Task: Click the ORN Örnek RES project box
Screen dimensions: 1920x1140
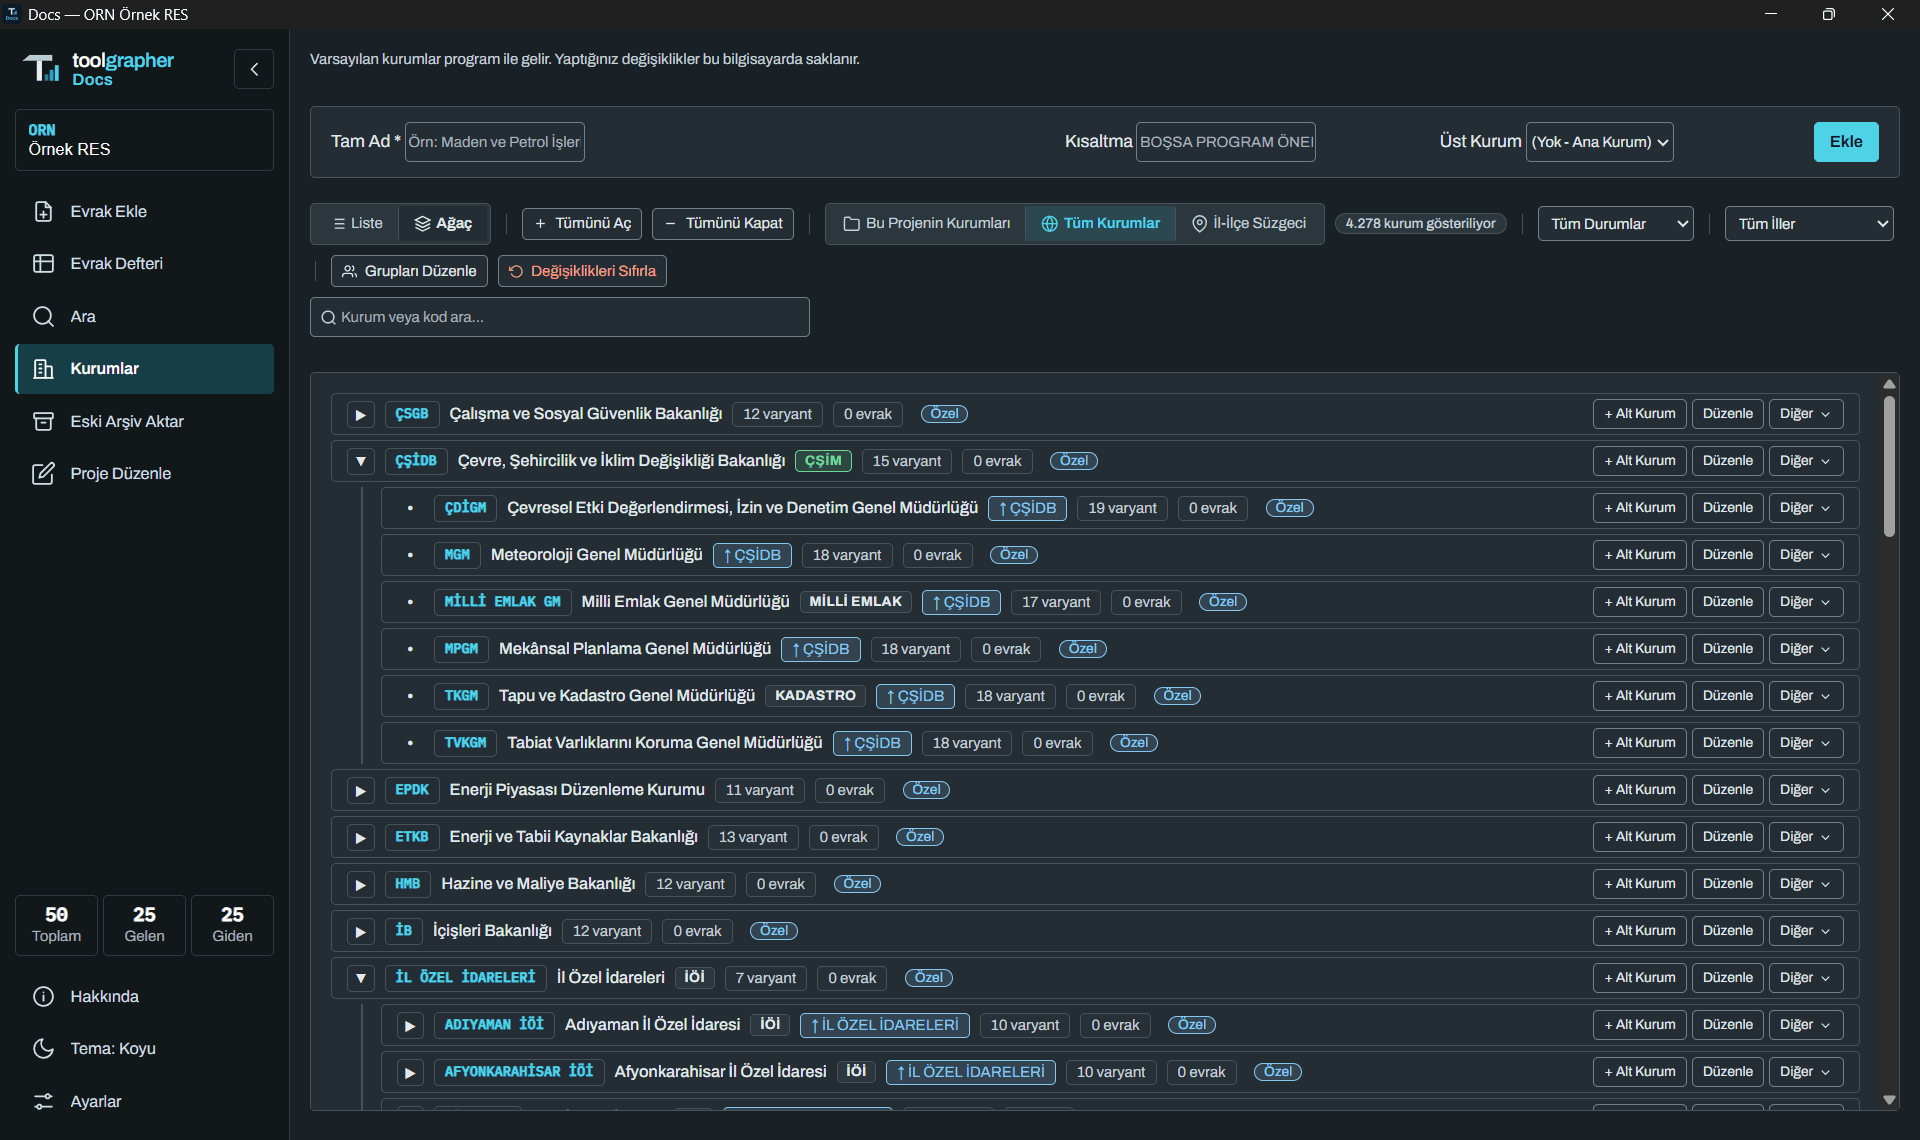Action: pos(144,140)
